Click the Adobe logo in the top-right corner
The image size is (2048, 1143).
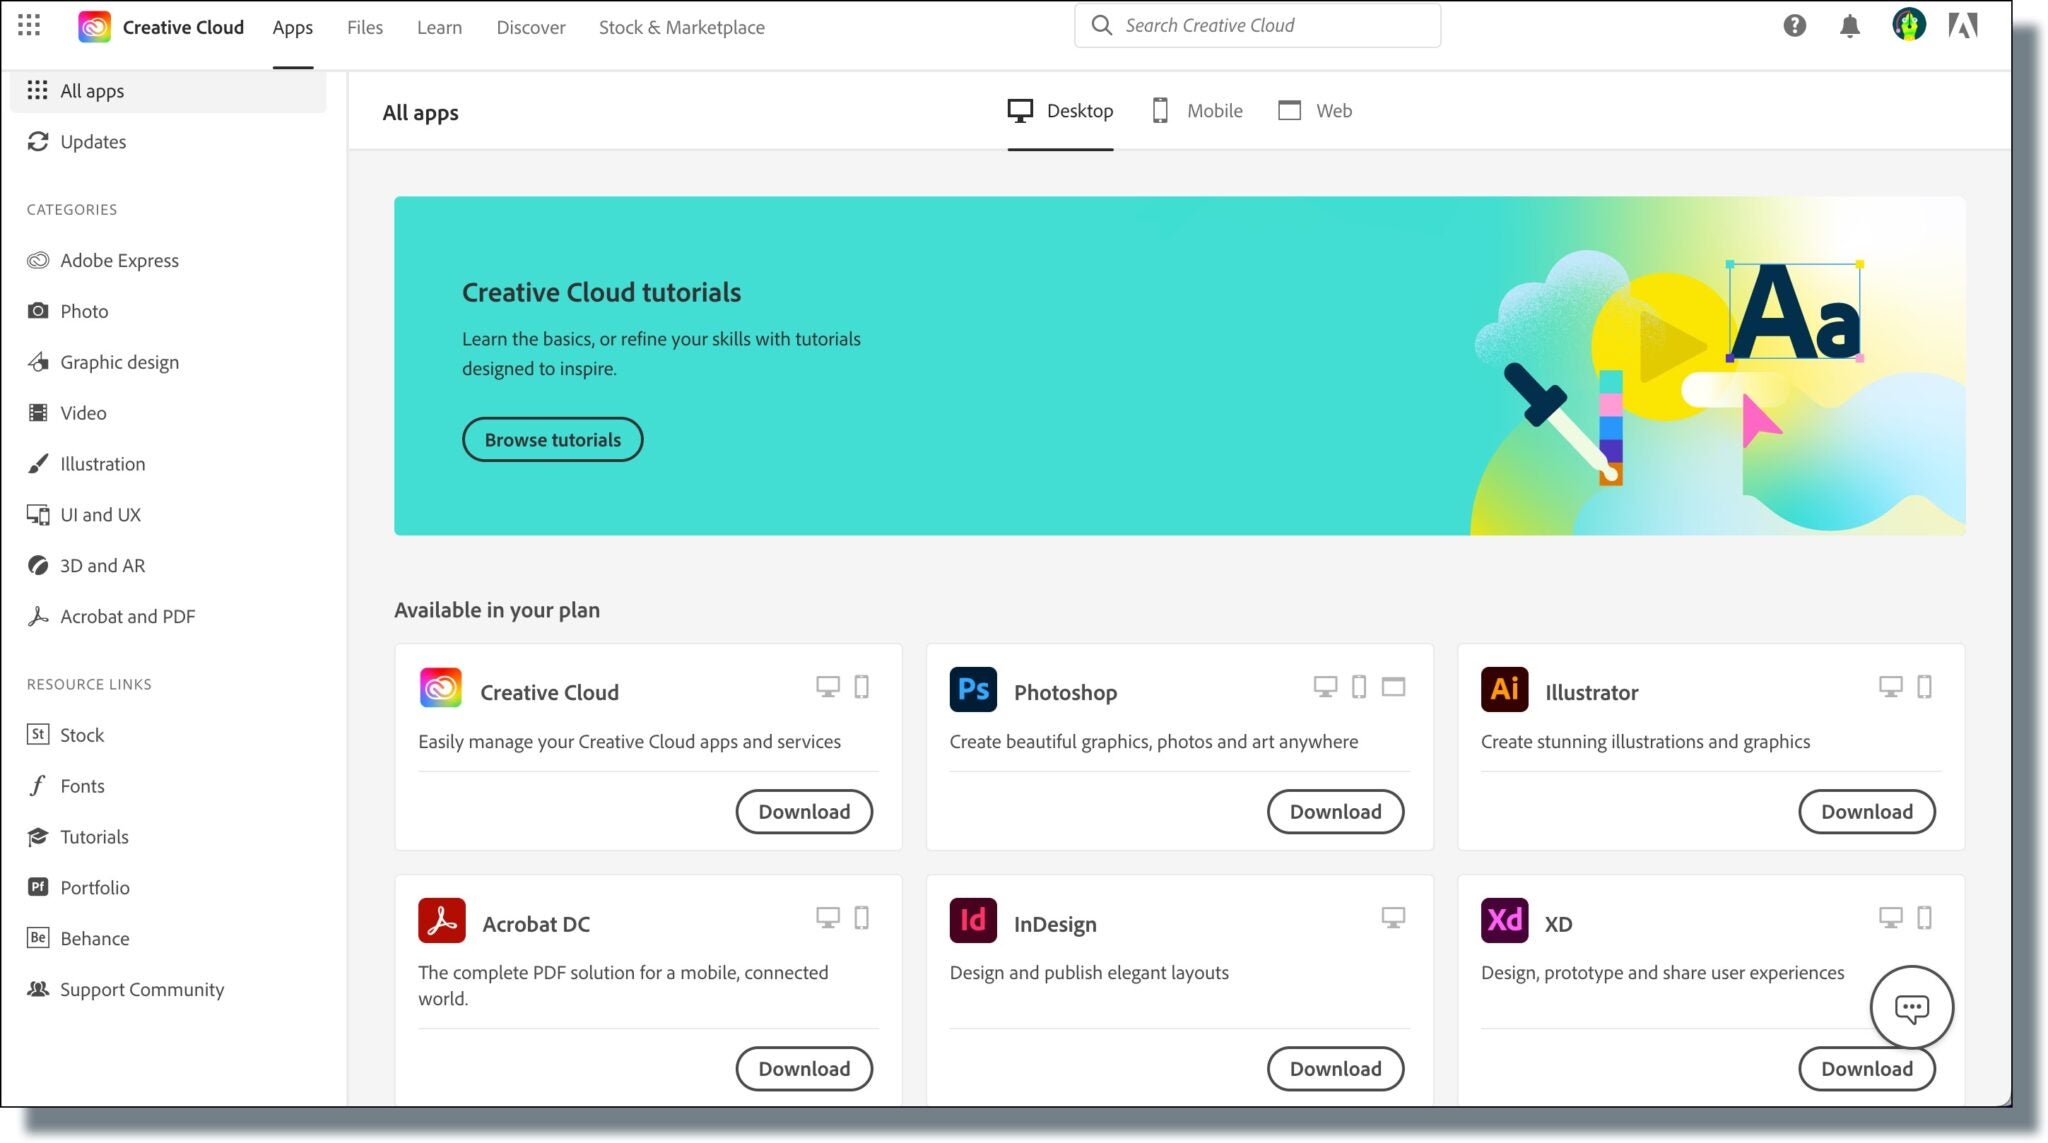pyautogui.click(x=1963, y=26)
